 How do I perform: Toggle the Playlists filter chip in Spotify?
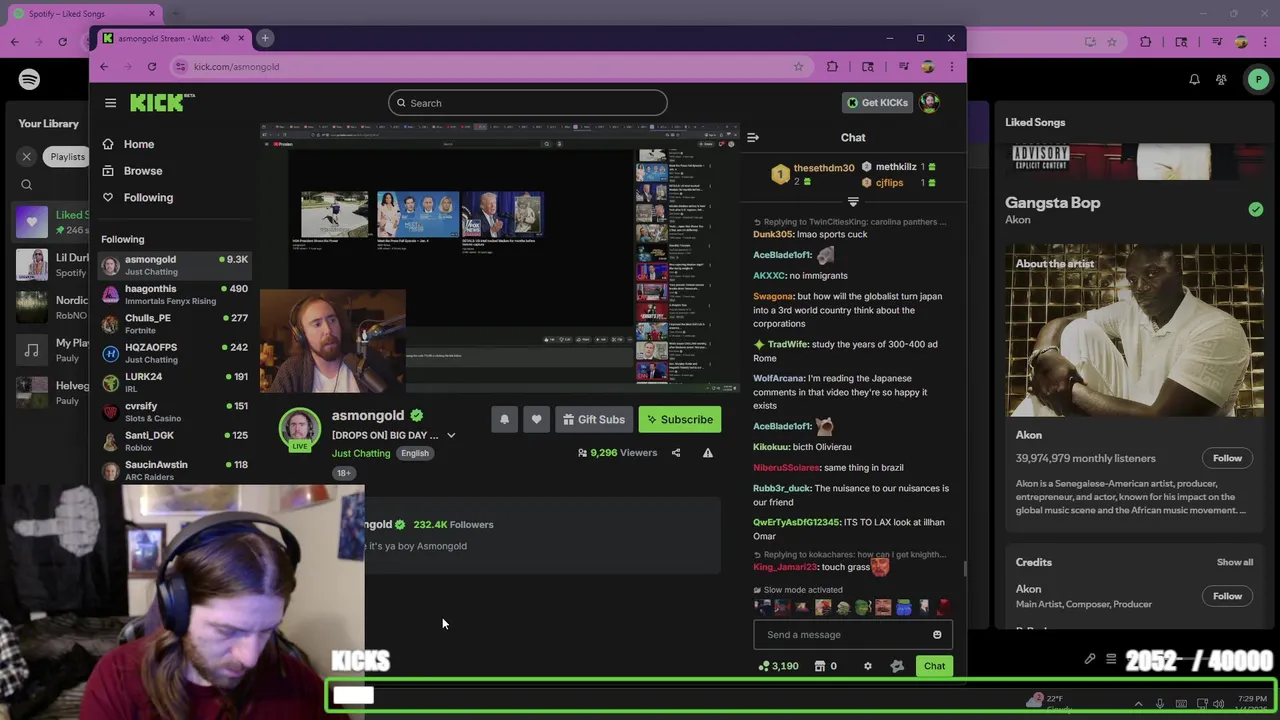pyautogui.click(x=66, y=157)
